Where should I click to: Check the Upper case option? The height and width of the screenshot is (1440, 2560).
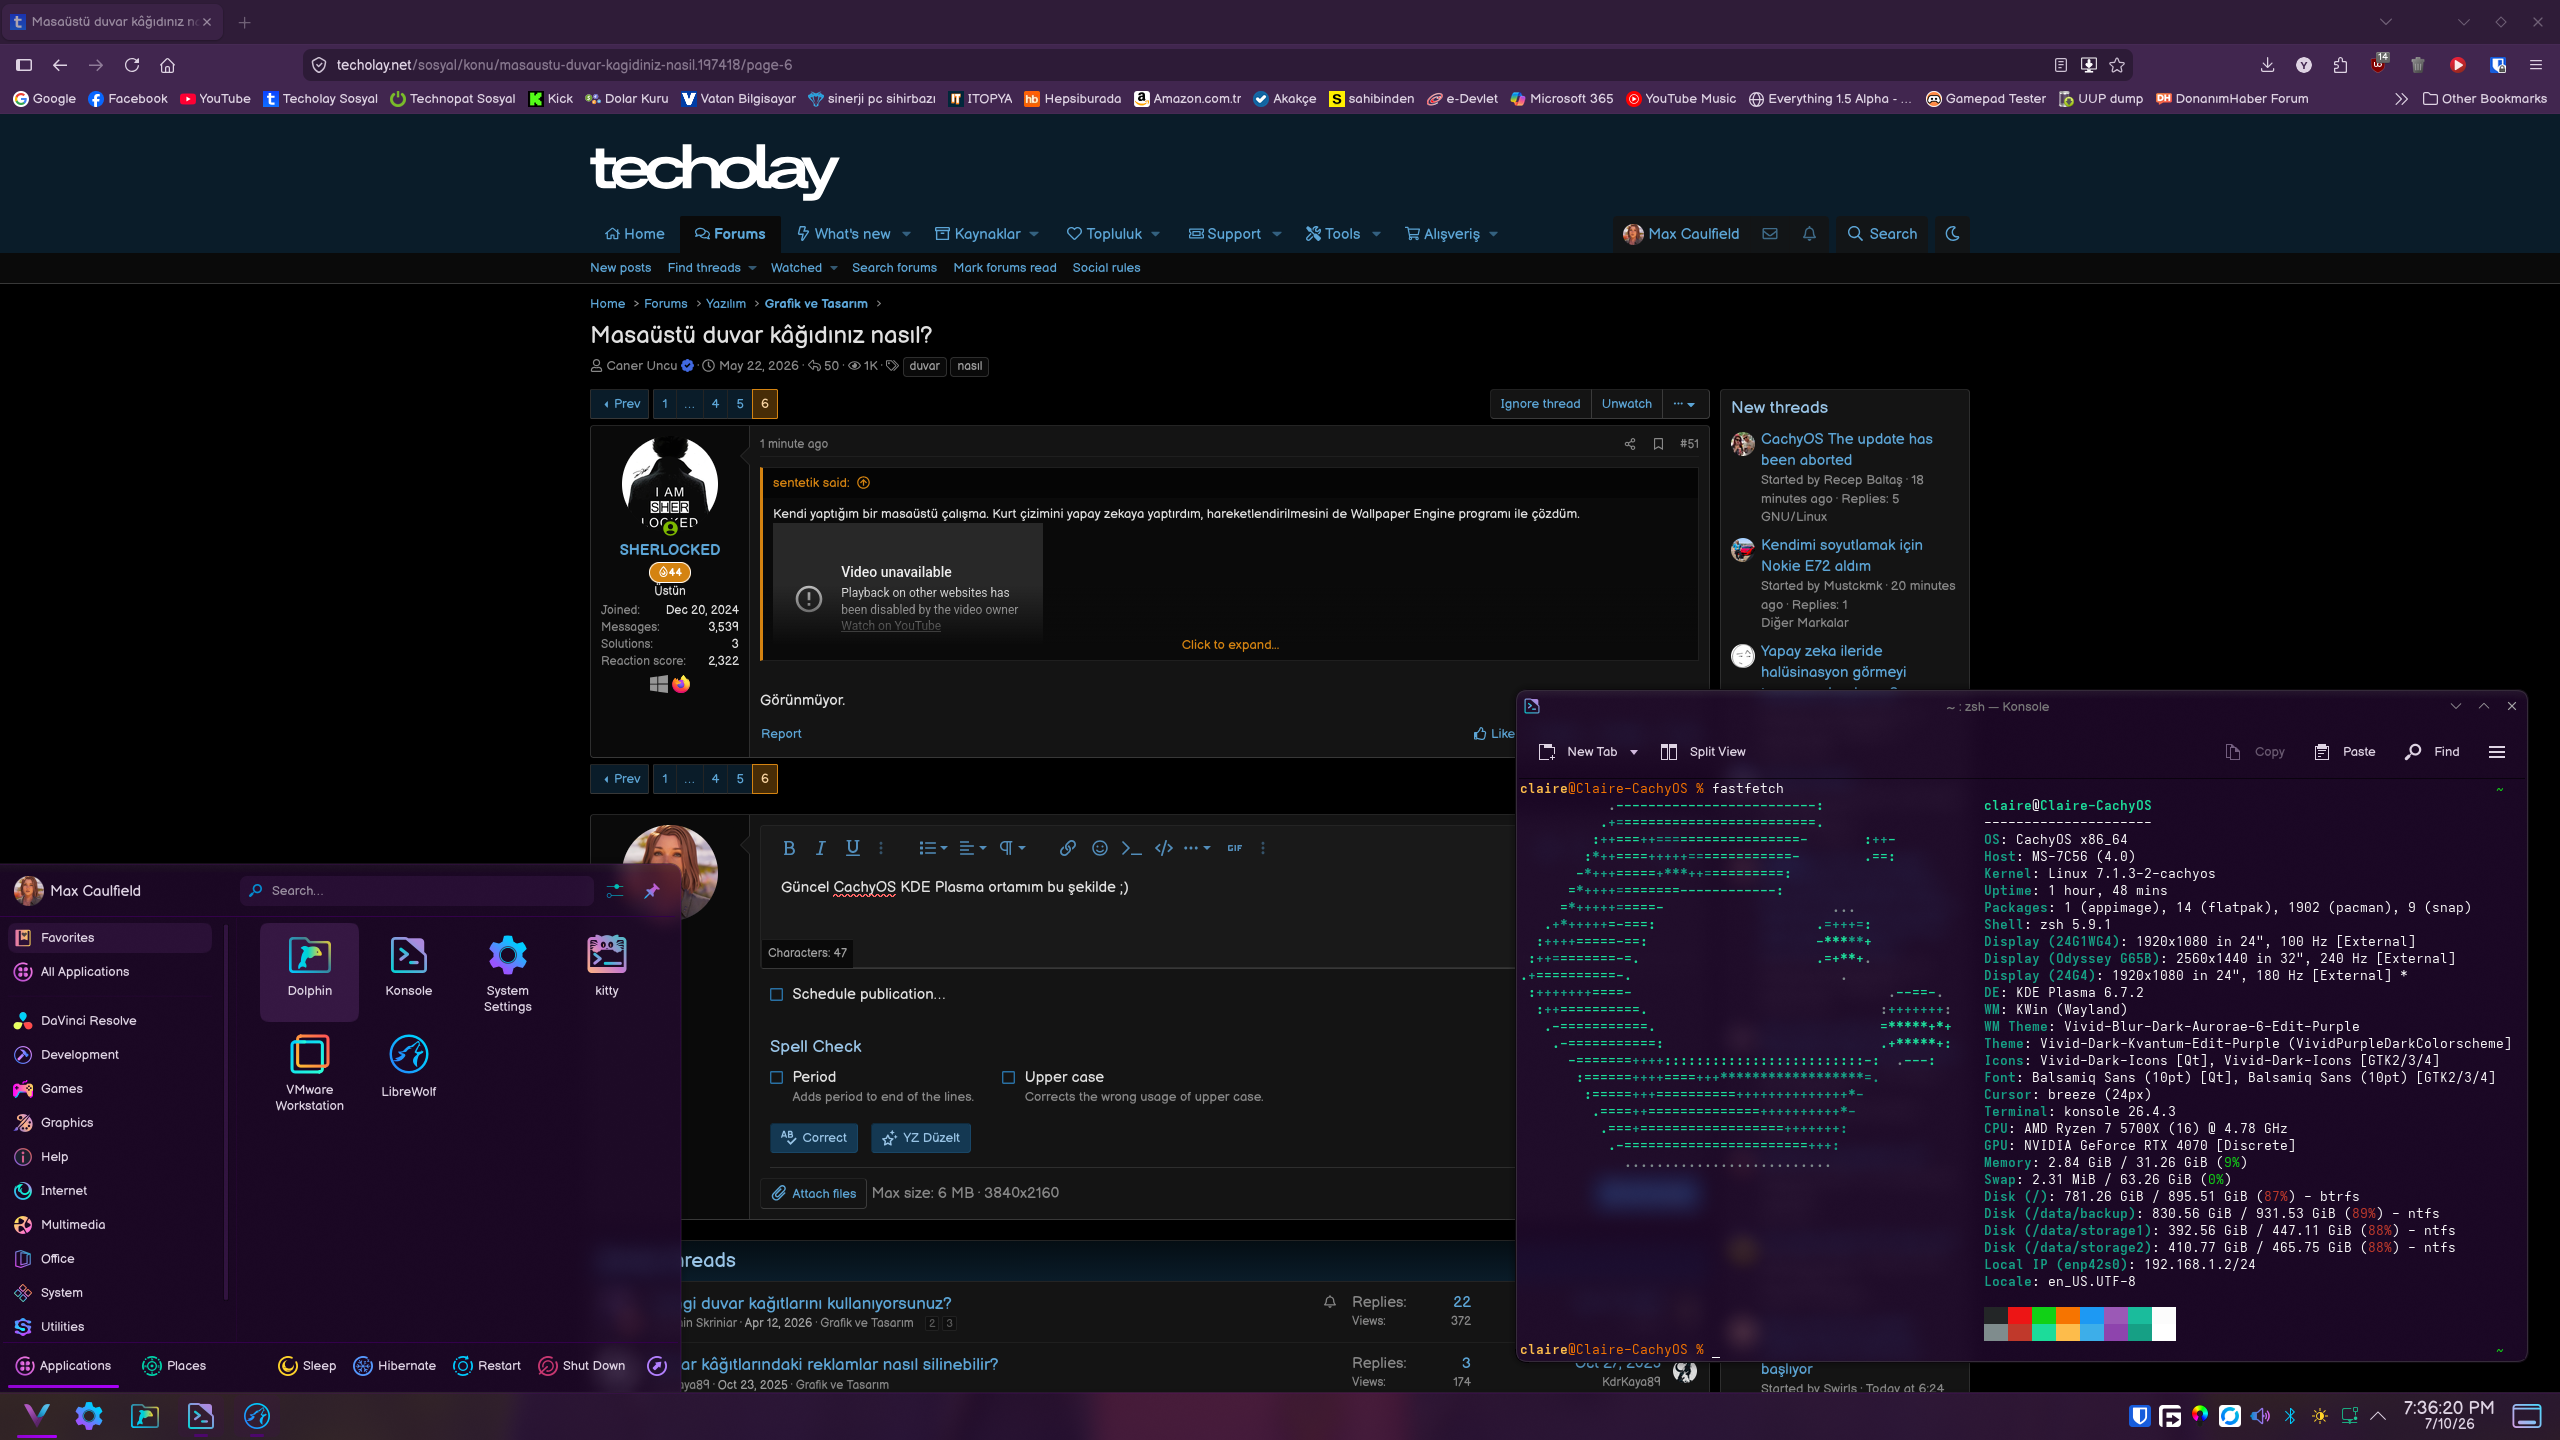click(x=1008, y=1078)
